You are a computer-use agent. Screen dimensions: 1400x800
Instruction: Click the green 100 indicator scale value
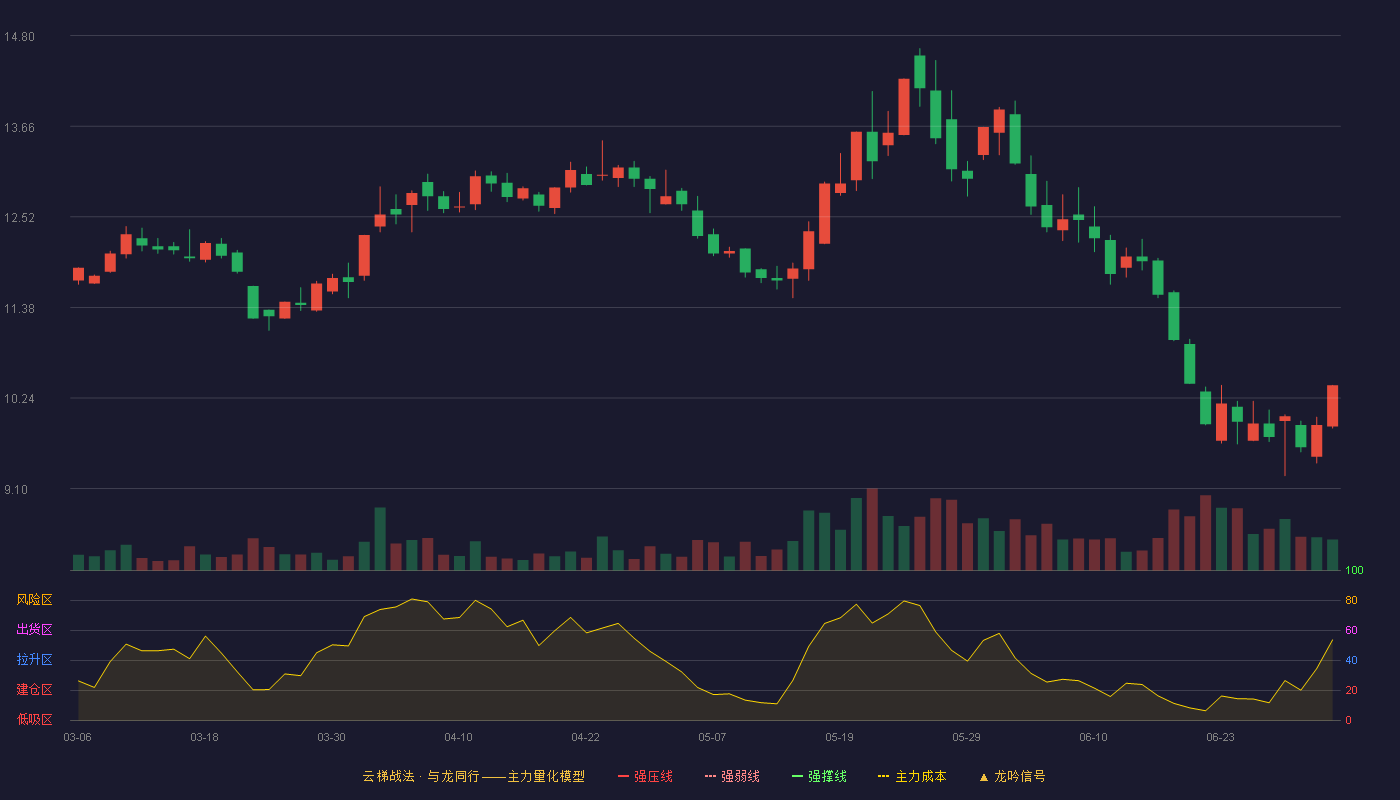[1354, 571]
